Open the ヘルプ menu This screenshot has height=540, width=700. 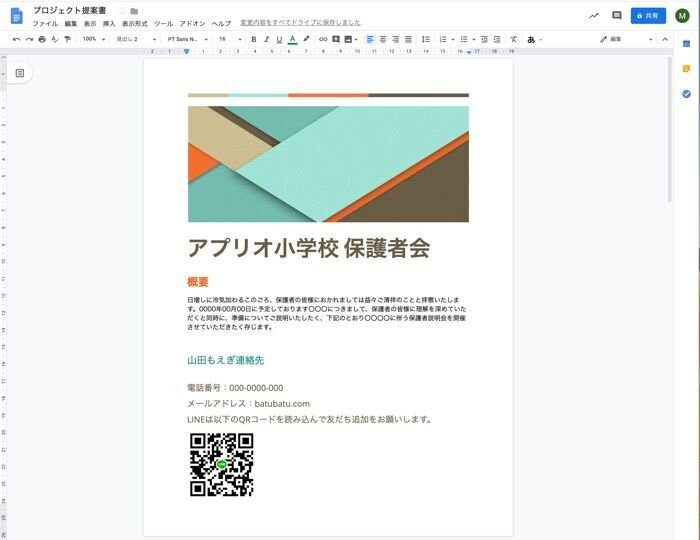(x=221, y=23)
